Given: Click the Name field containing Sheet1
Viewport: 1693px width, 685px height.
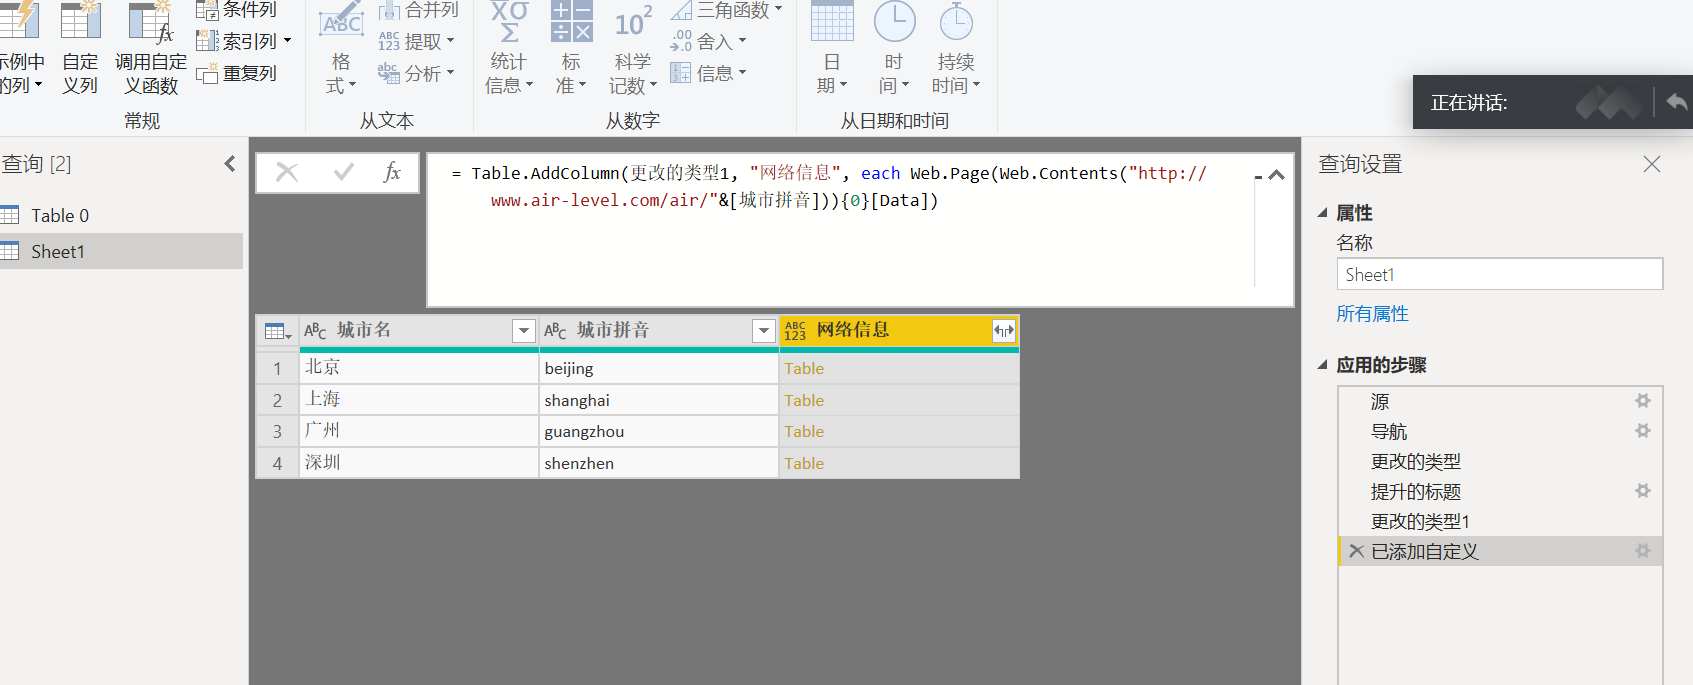Looking at the screenshot, I should (x=1499, y=274).
